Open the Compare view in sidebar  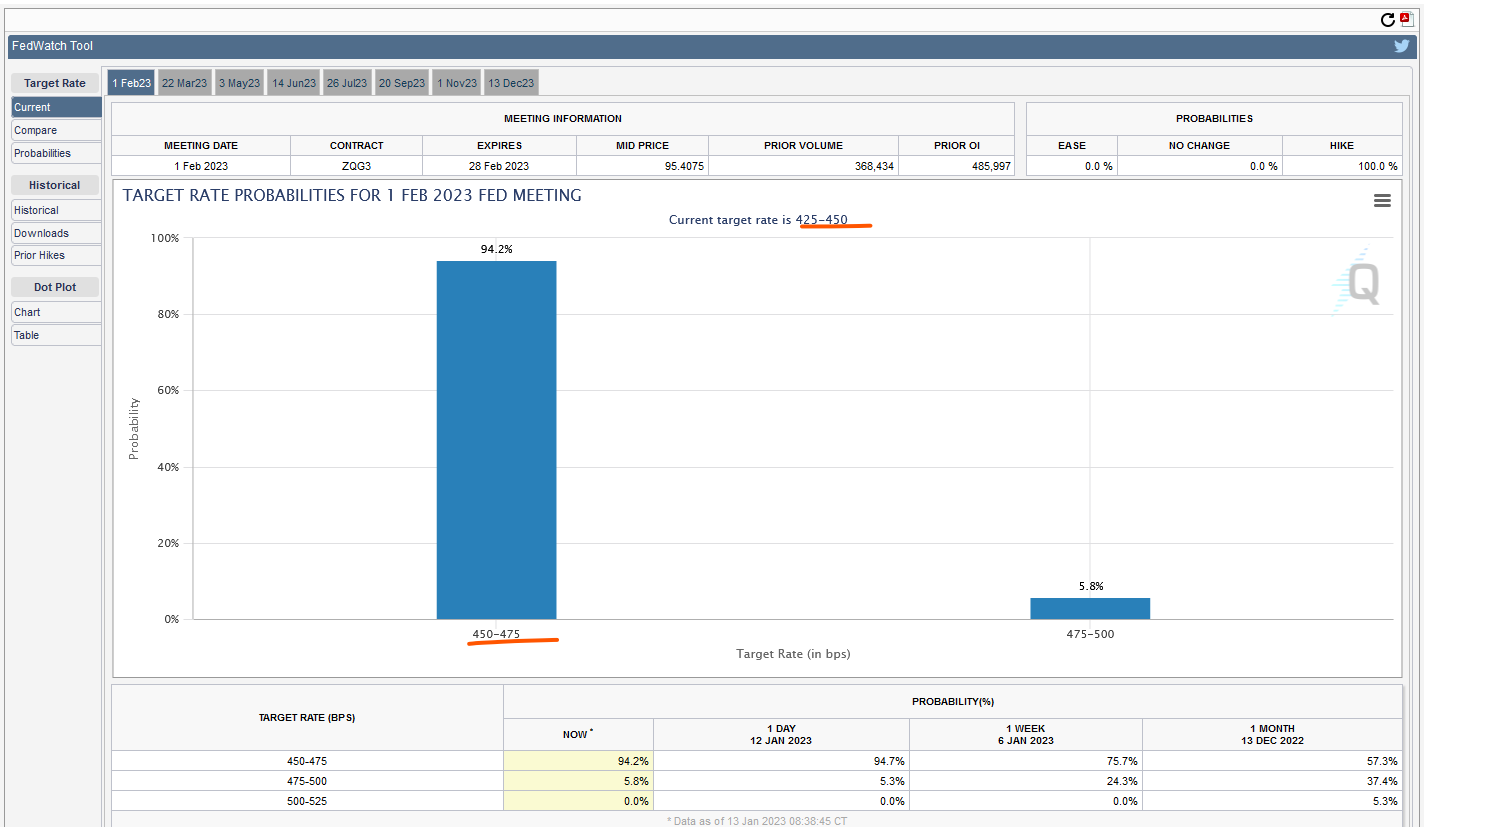(56, 131)
